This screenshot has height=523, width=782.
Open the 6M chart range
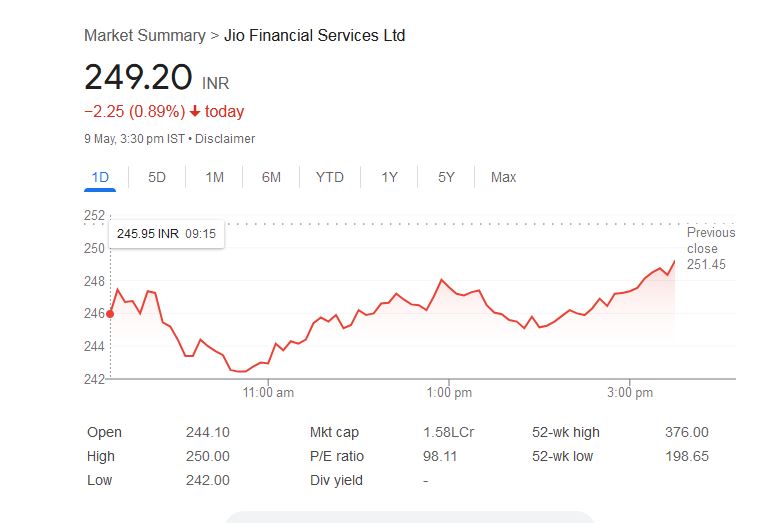(x=271, y=177)
